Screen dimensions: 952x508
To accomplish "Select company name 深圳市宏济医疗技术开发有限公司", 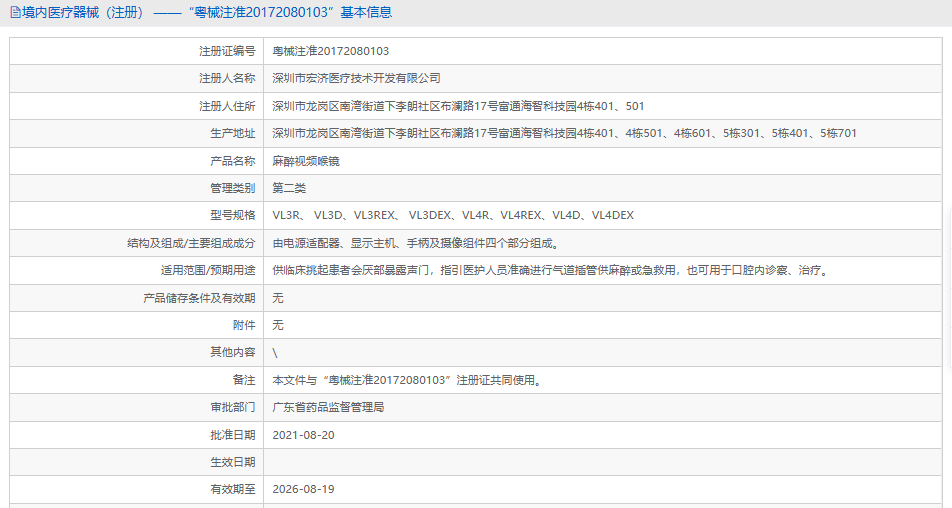I will pos(356,78).
